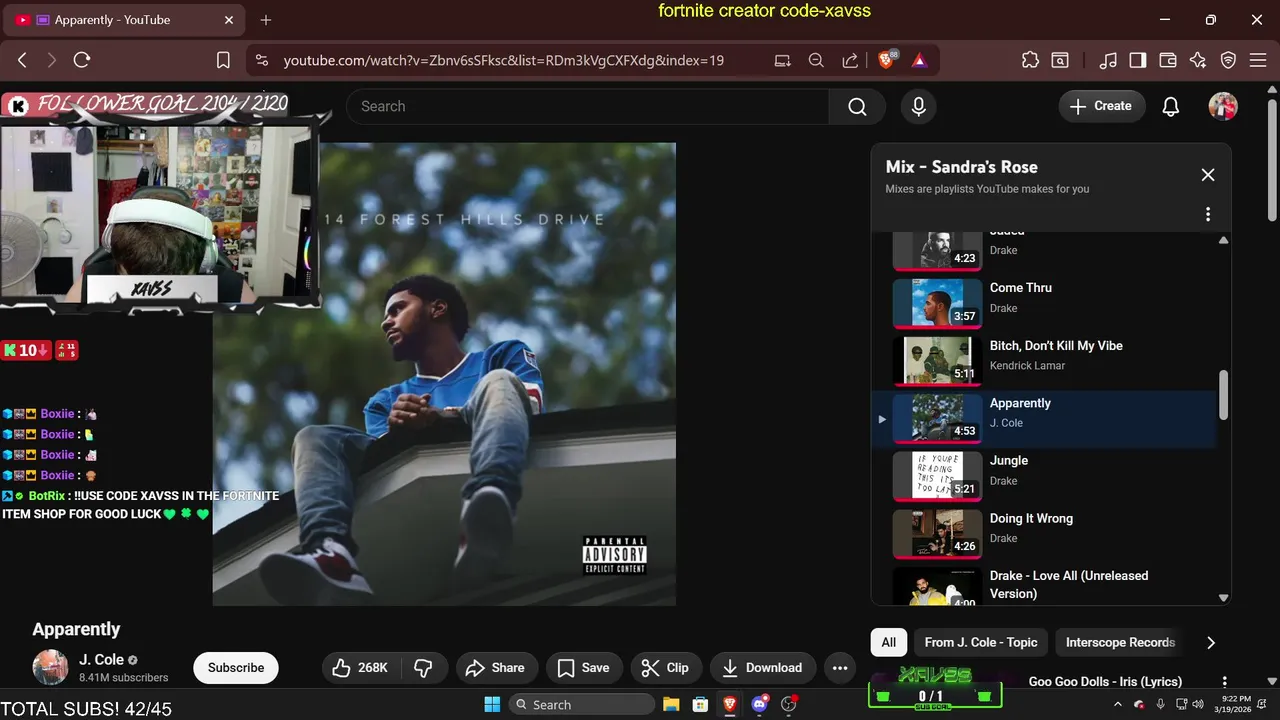This screenshot has width=1280, height=720.
Task: Reload the YouTube page
Action: [82, 60]
